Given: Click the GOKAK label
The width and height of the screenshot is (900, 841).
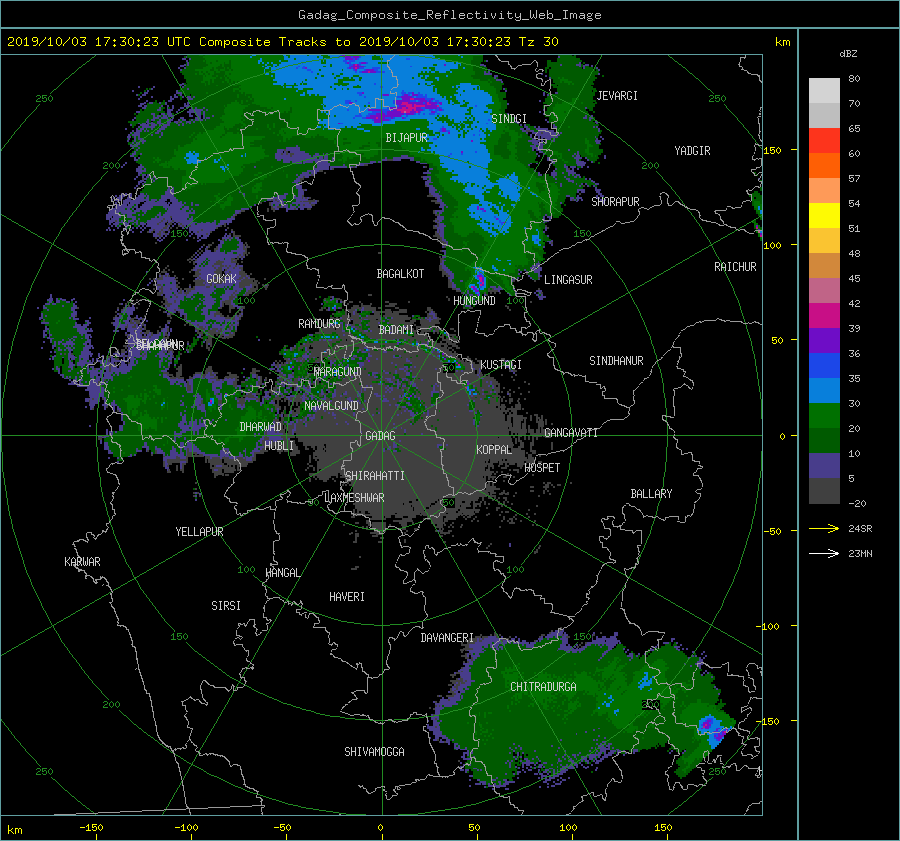Looking at the screenshot, I should [221, 279].
